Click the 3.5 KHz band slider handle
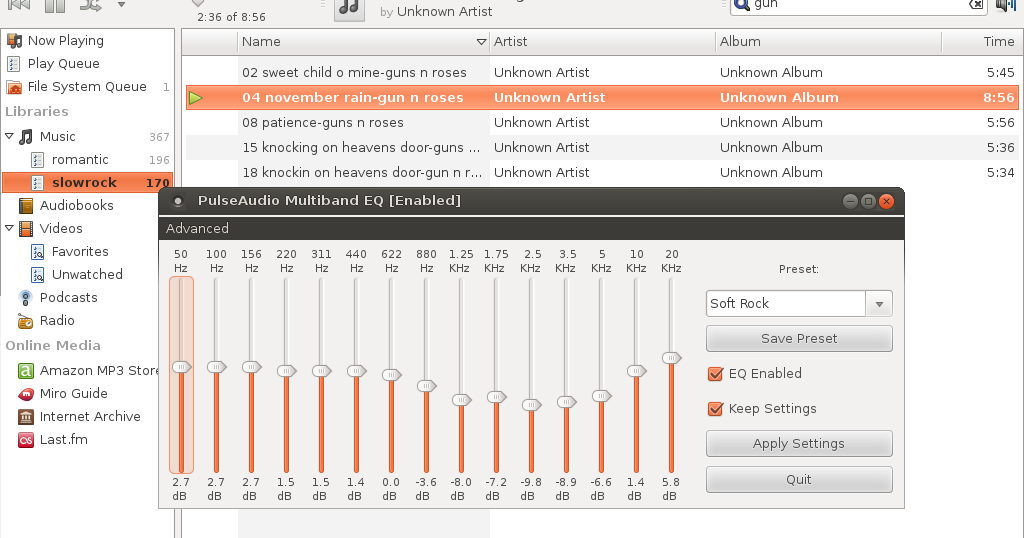The height and width of the screenshot is (538, 1024). click(566, 402)
